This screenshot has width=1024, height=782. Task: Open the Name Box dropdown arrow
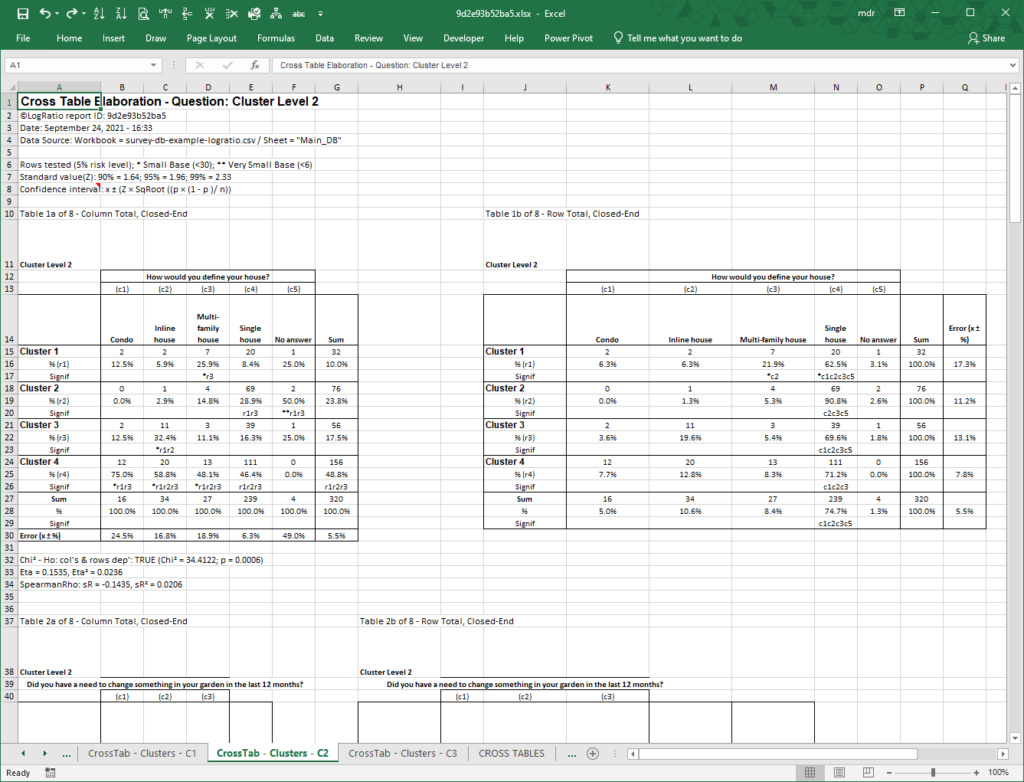point(153,65)
